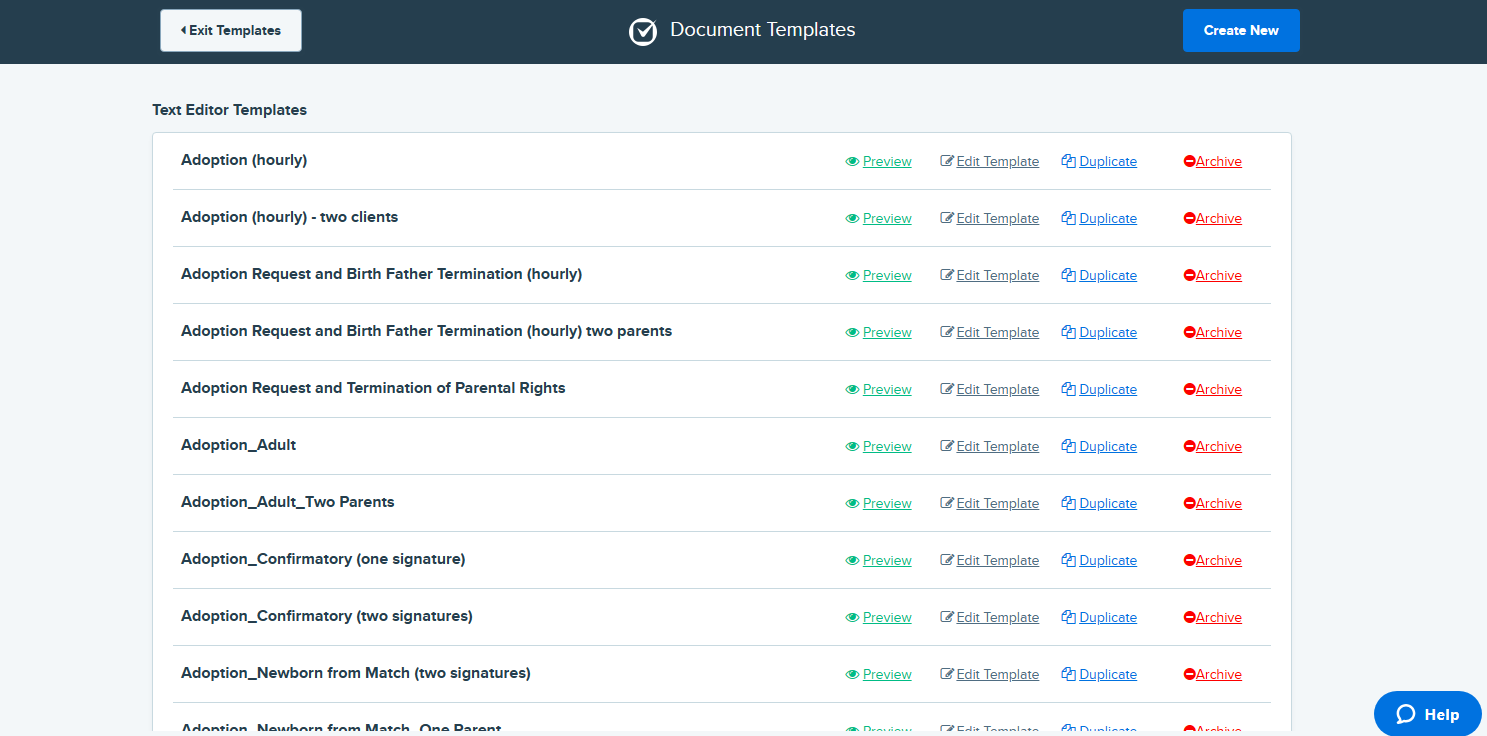Click duplicate icon for Adoption Request and Termination of Parental Rights
1487x736 pixels.
1068,389
